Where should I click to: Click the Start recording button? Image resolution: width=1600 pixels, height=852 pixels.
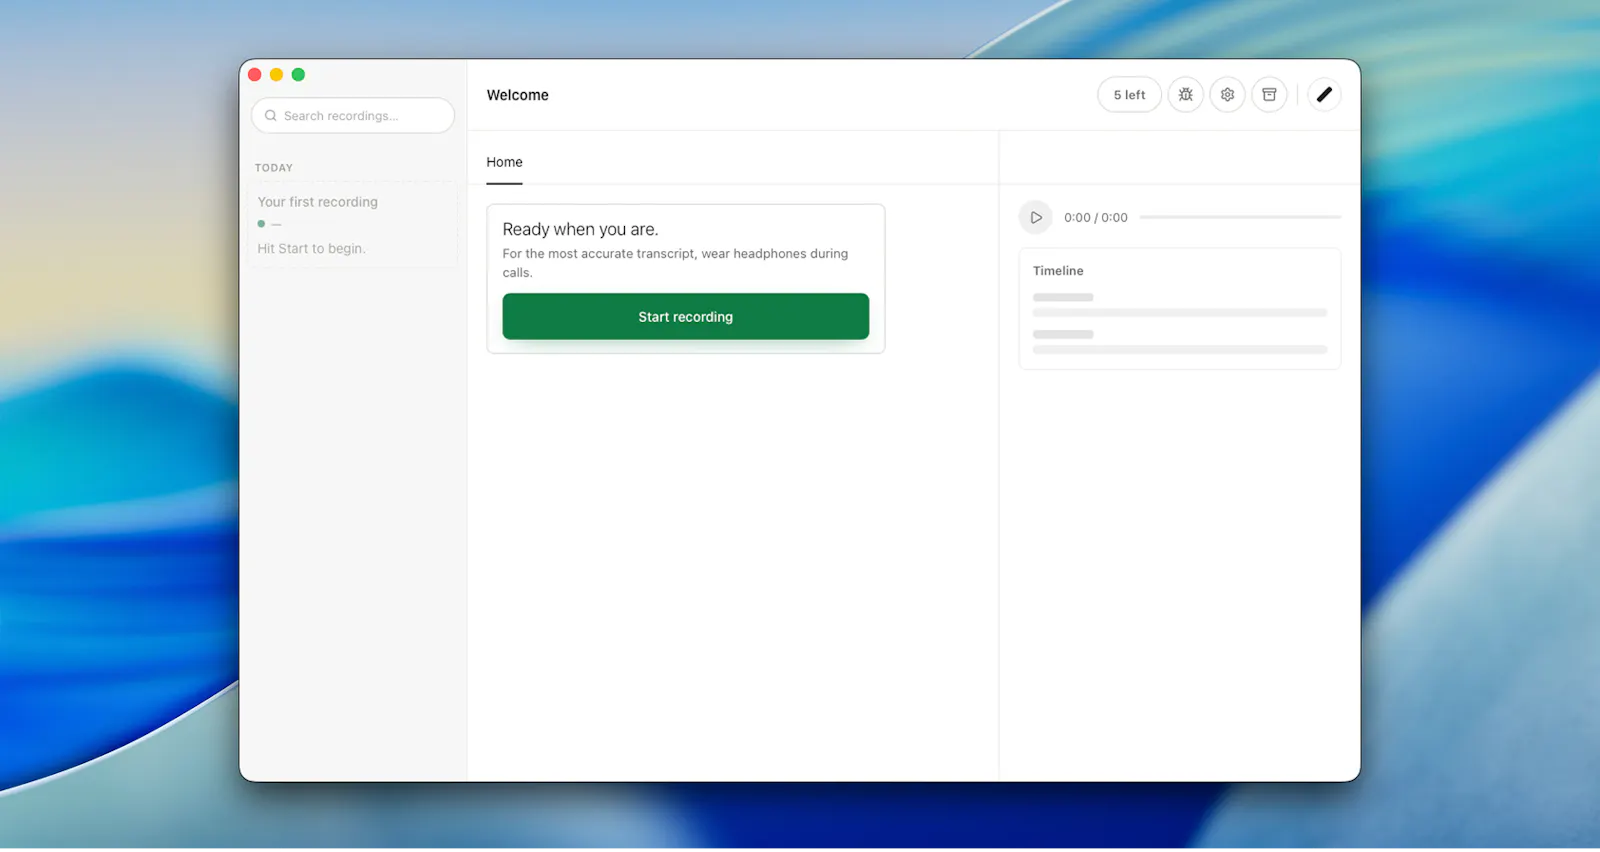click(685, 317)
